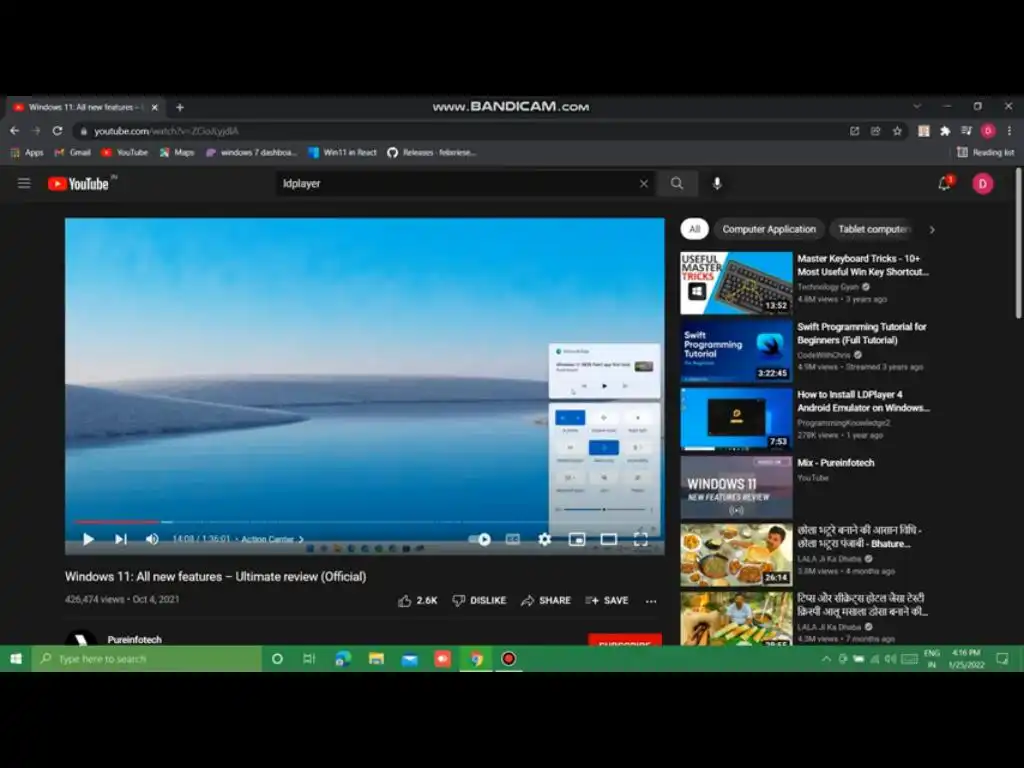Open Win11 in React bookmark
The image size is (1024, 768).
[x=343, y=152]
